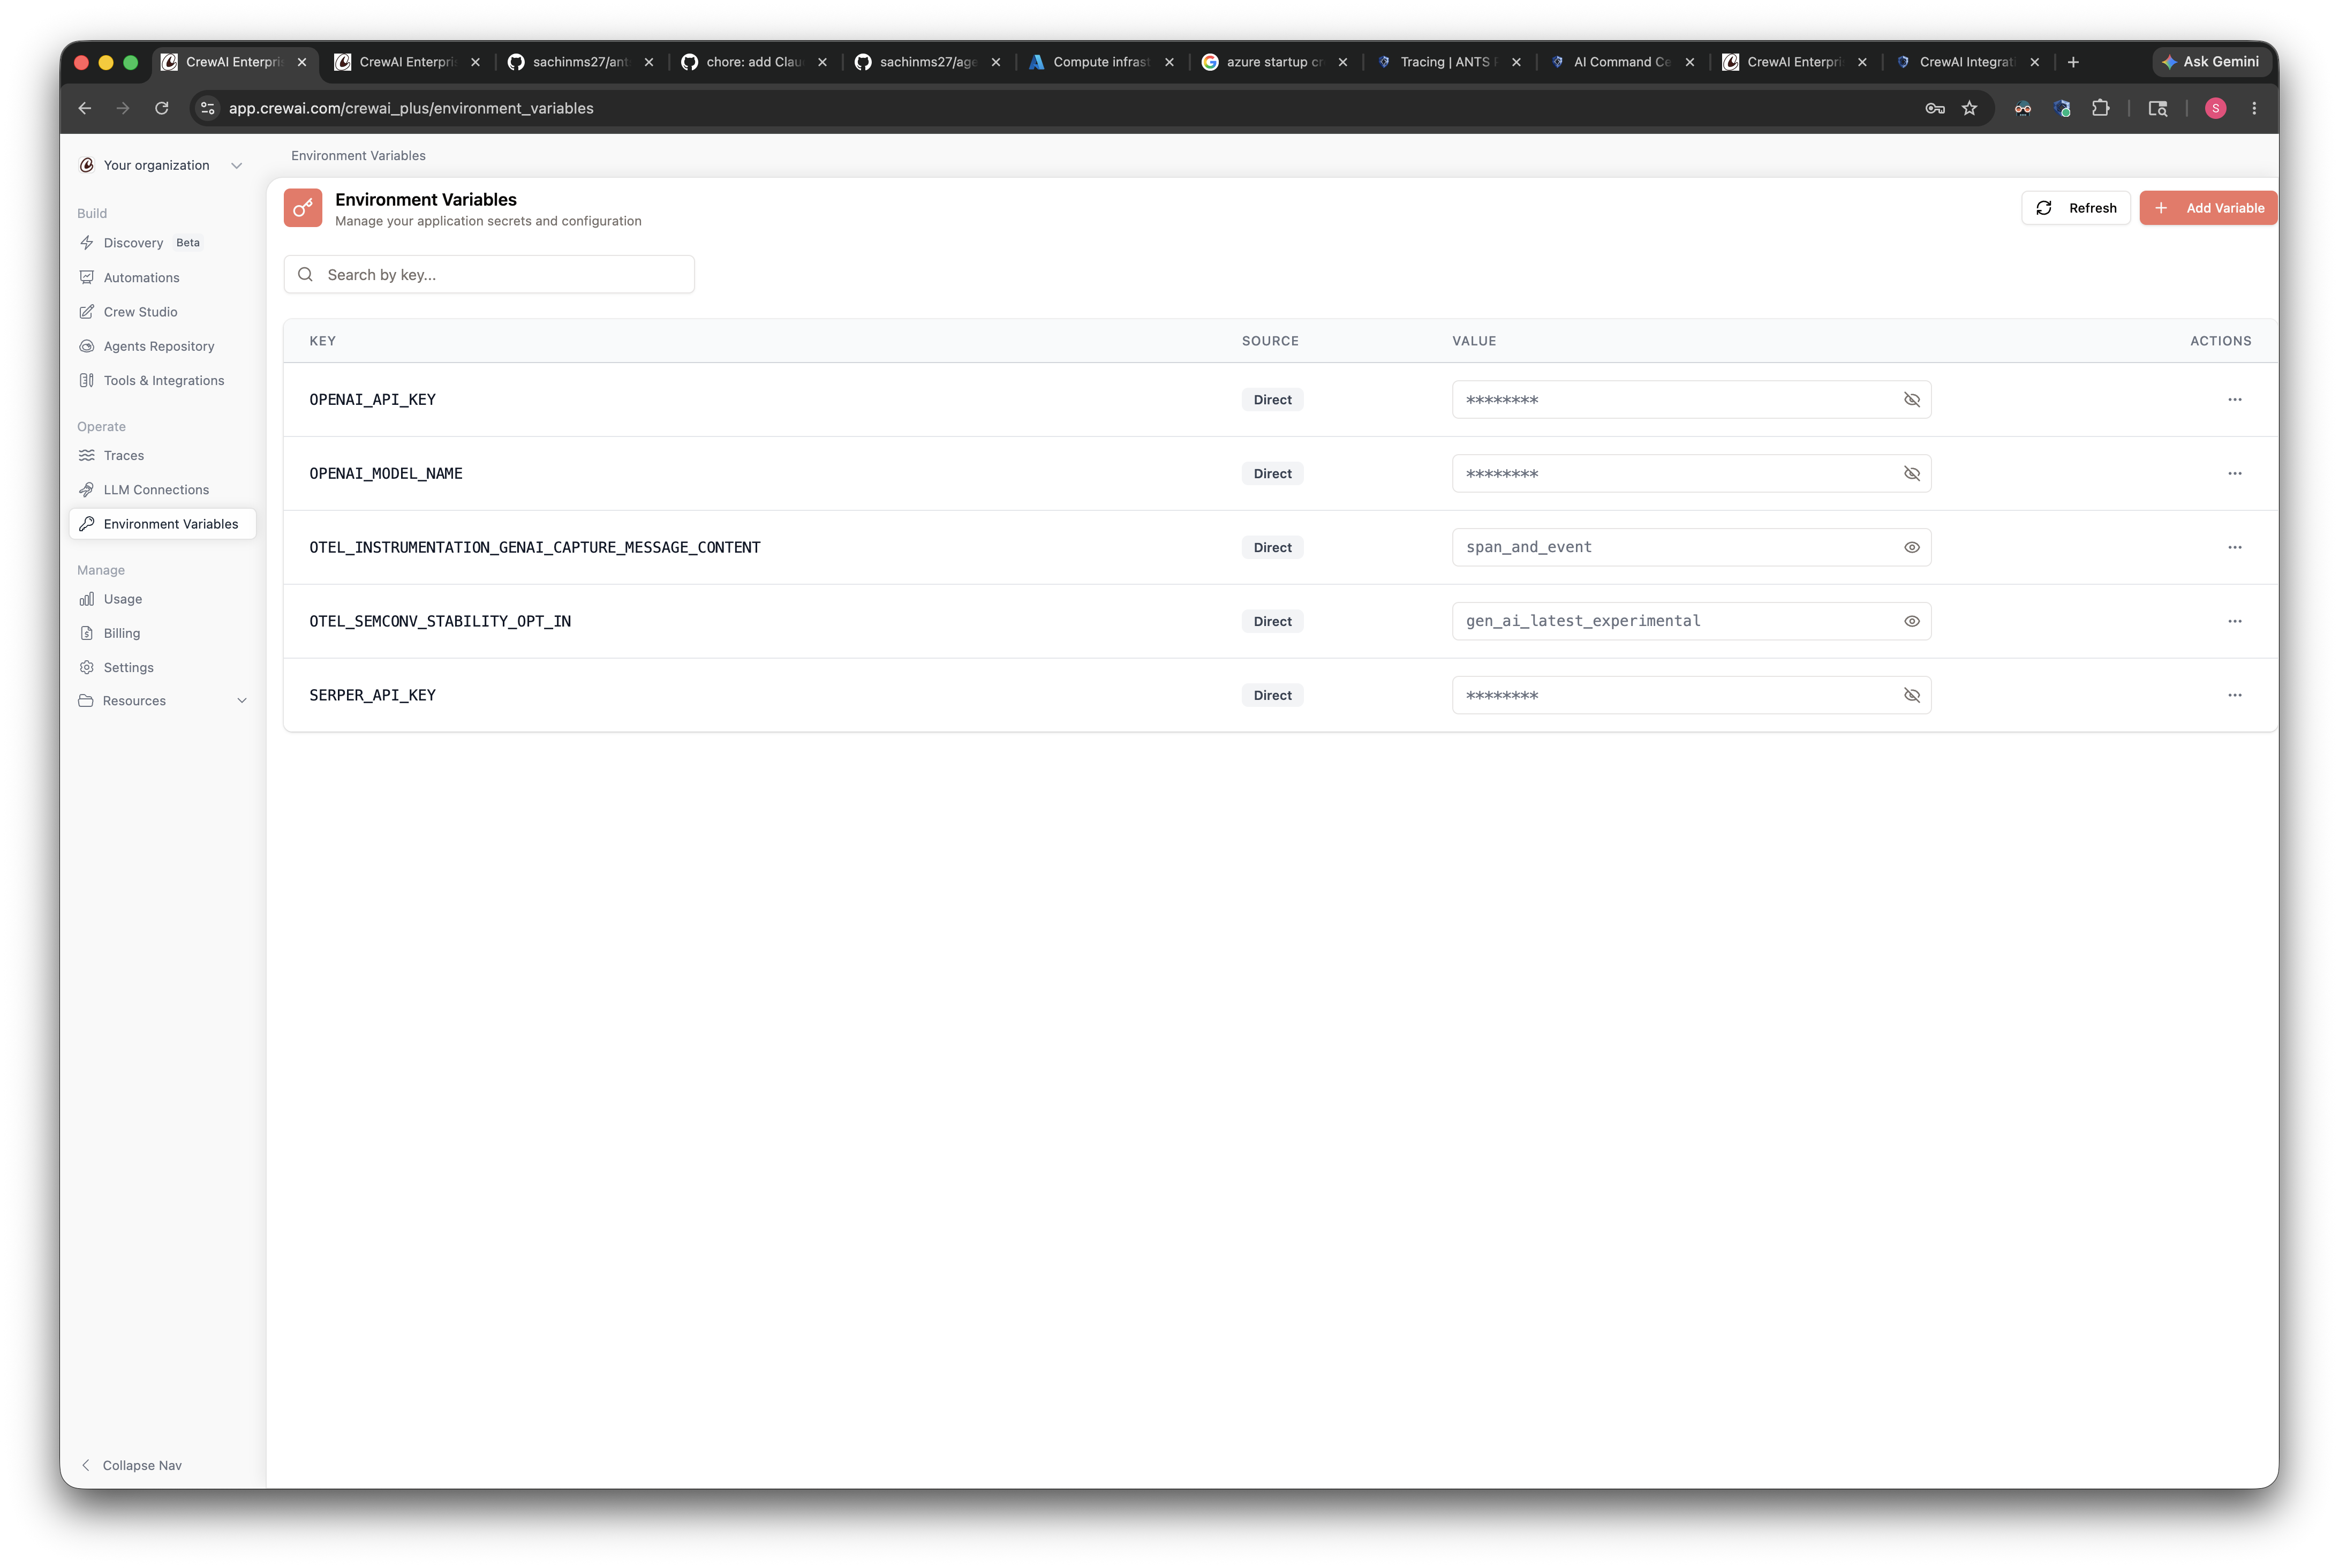The width and height of the screenshot is (2339, 1568).
Task: Click the gen_ai_latest_experimental value field
Action: (x=1691, y=622)
